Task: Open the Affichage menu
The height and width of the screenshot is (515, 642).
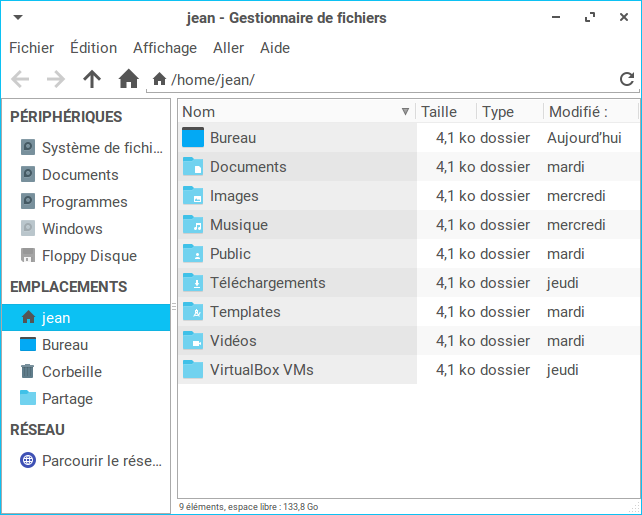Action: coord(165,48)
